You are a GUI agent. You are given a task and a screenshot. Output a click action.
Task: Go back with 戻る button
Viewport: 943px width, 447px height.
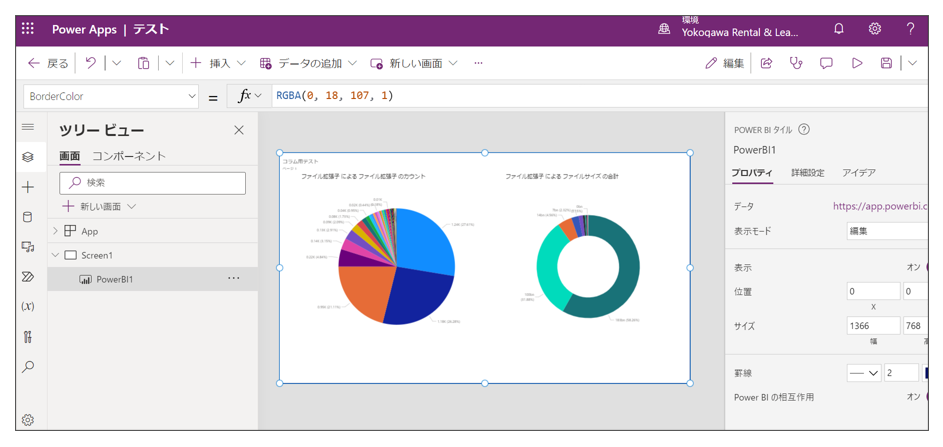pyautogui.click(x=49, y=63)
